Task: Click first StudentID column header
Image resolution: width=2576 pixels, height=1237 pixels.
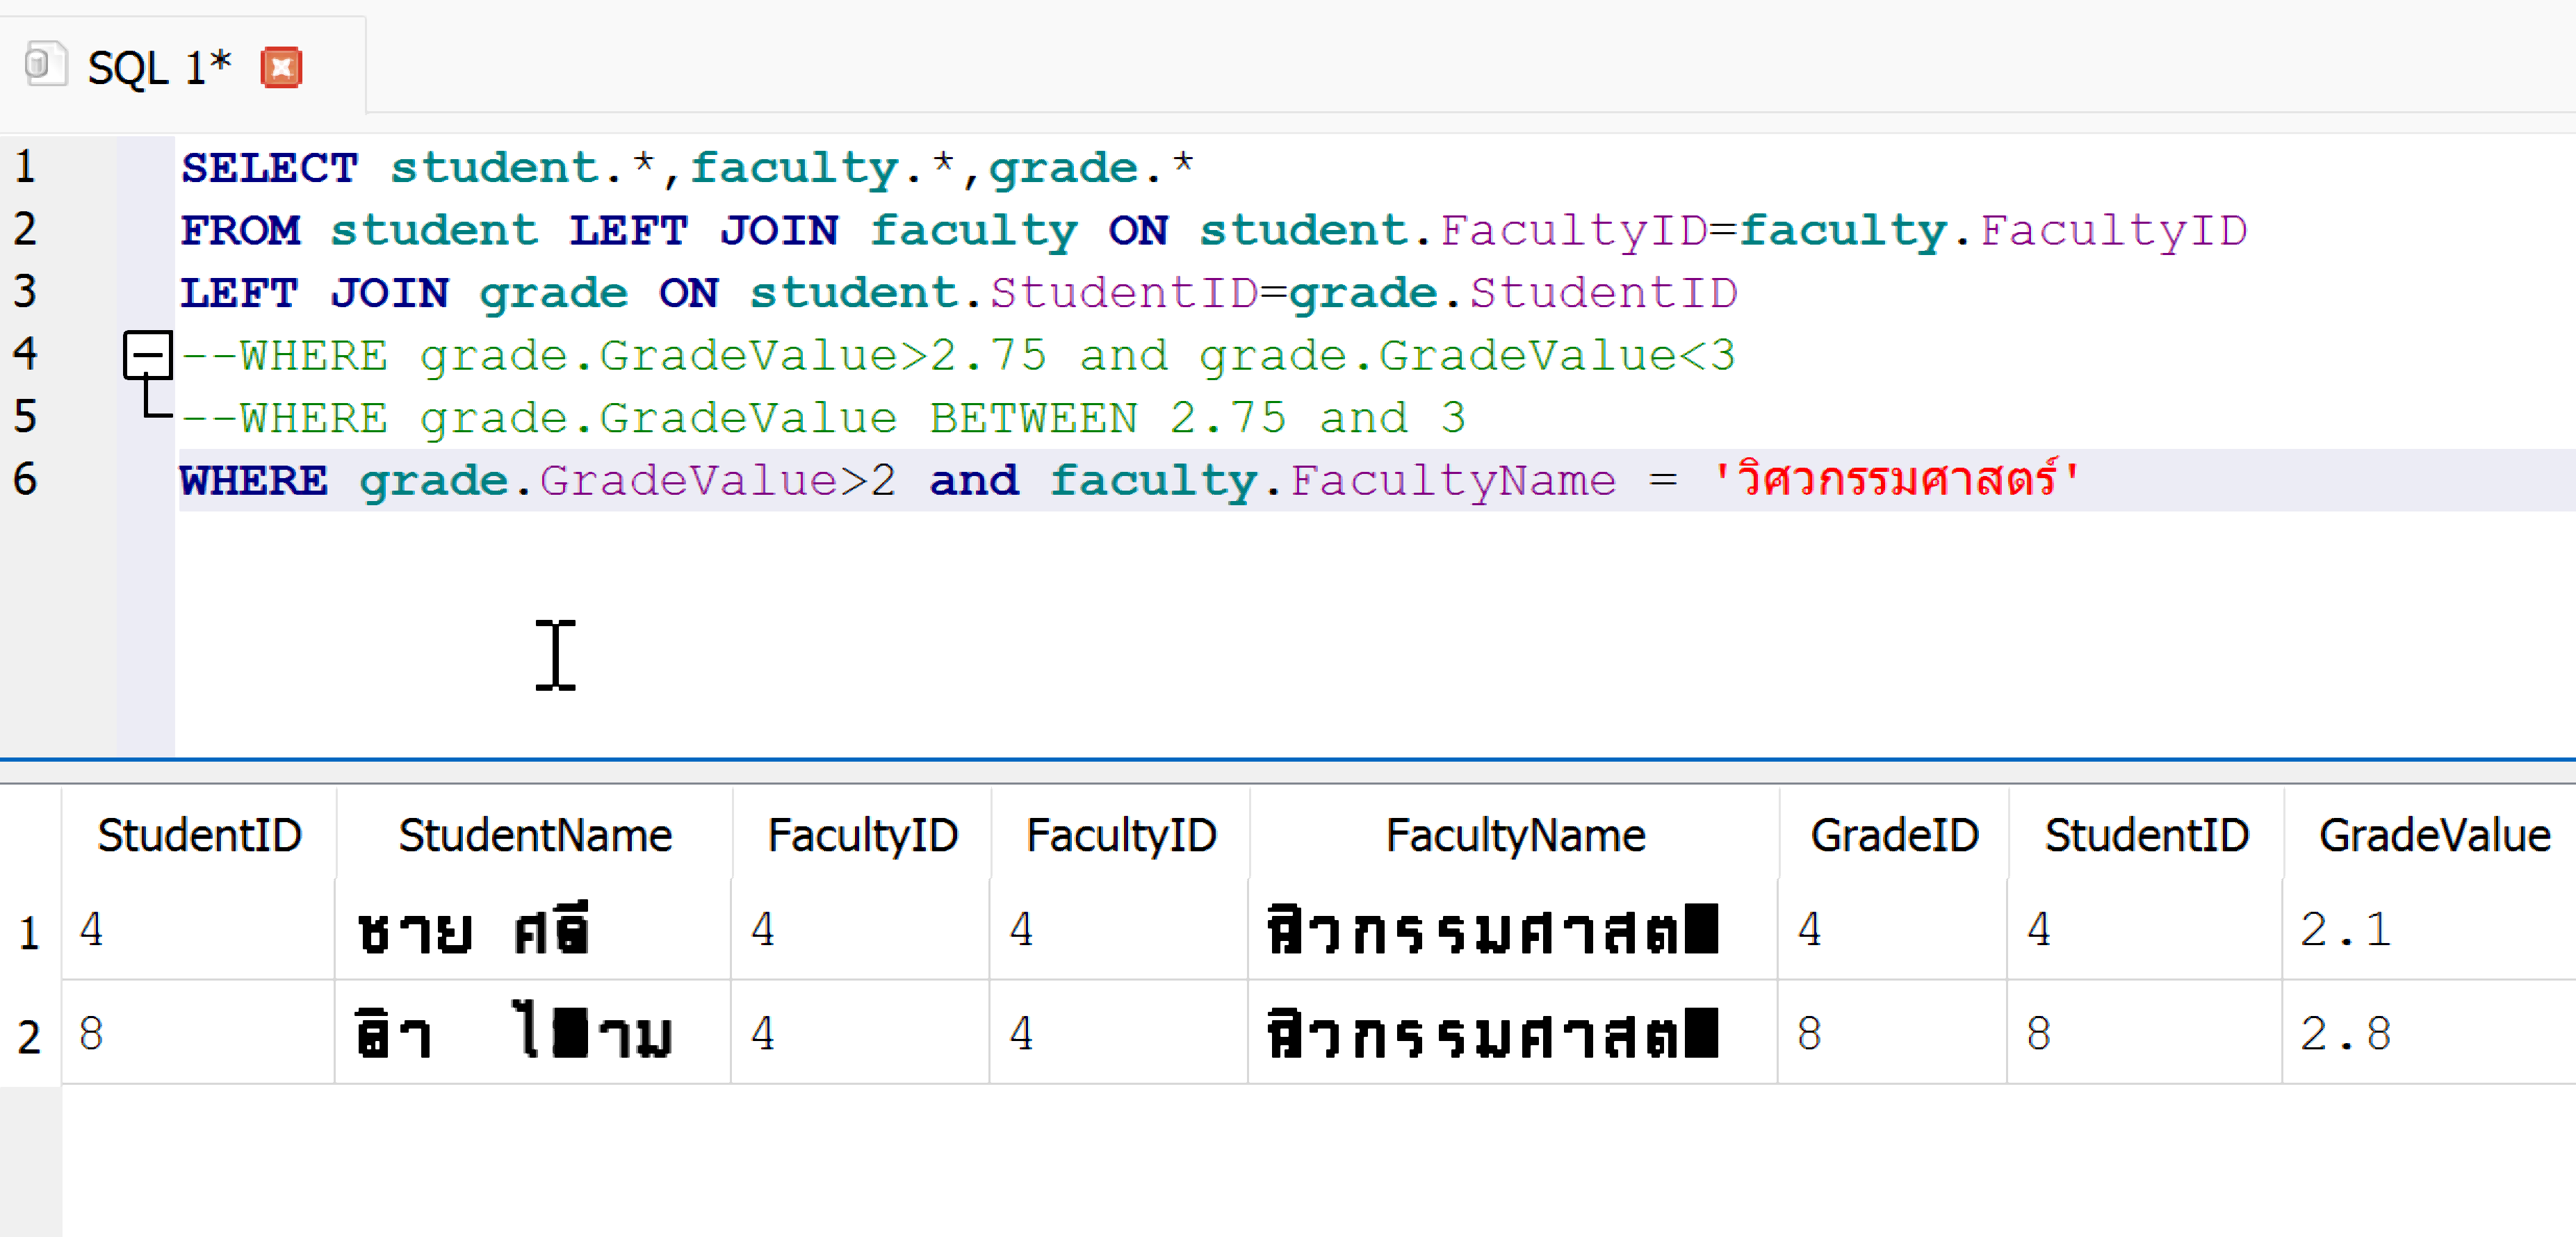Action: [199, 835]
